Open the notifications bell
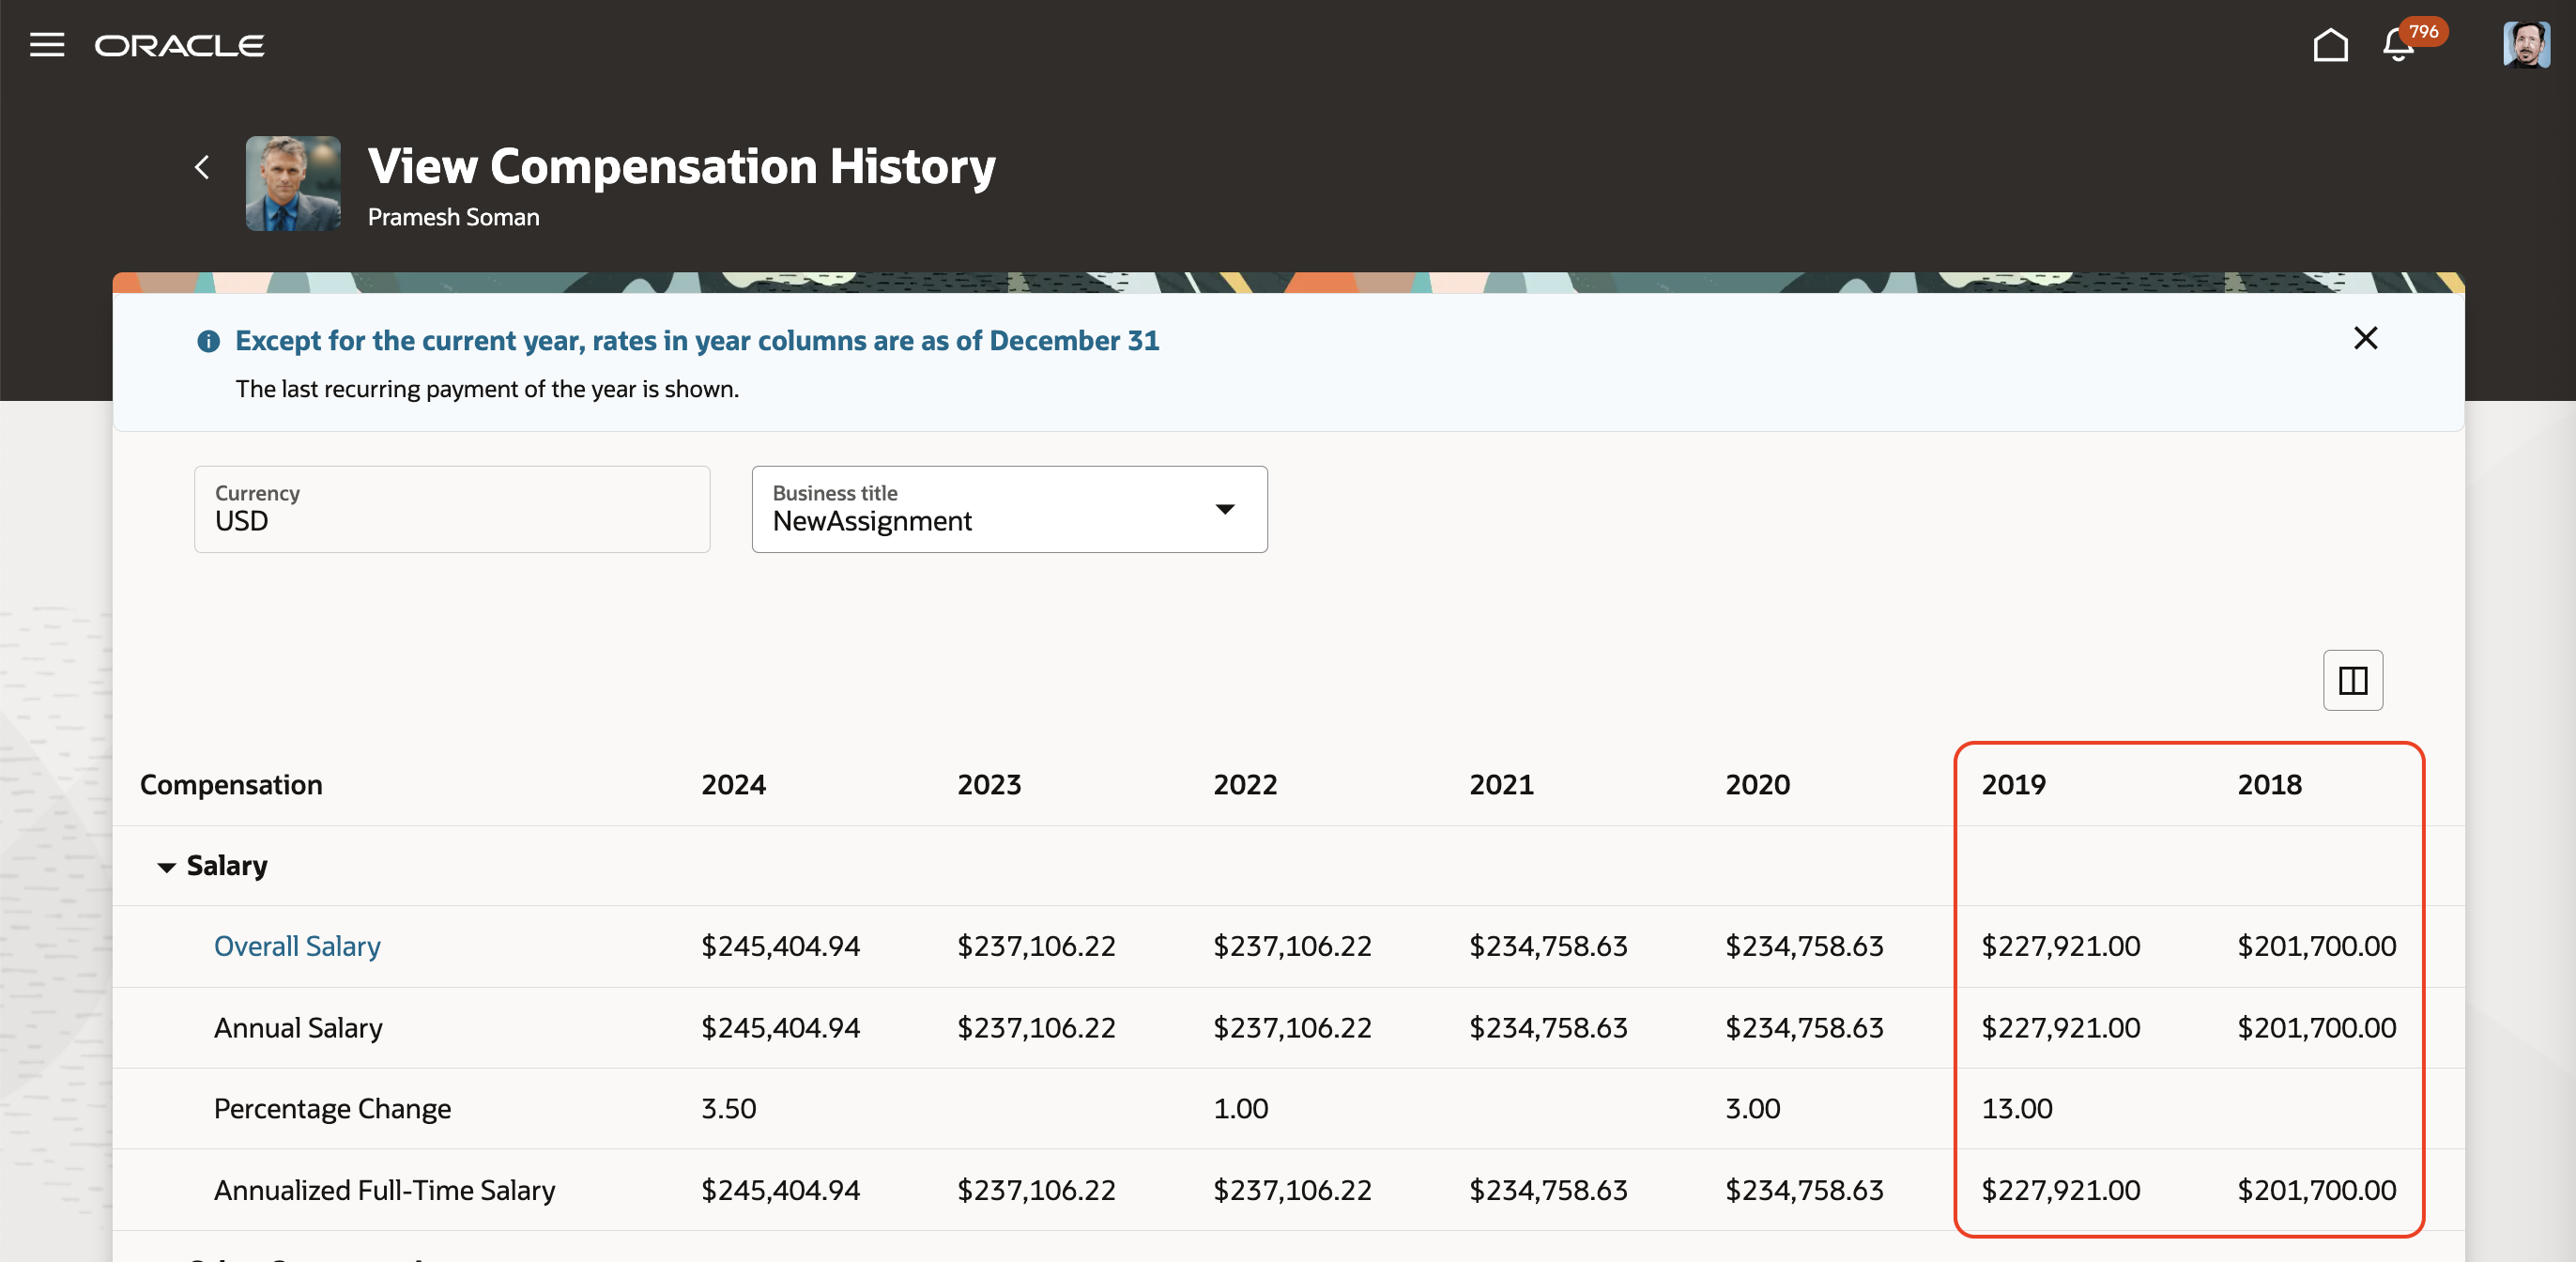This screenshot has height=1262, width=2576. (x=2397, y=46)
